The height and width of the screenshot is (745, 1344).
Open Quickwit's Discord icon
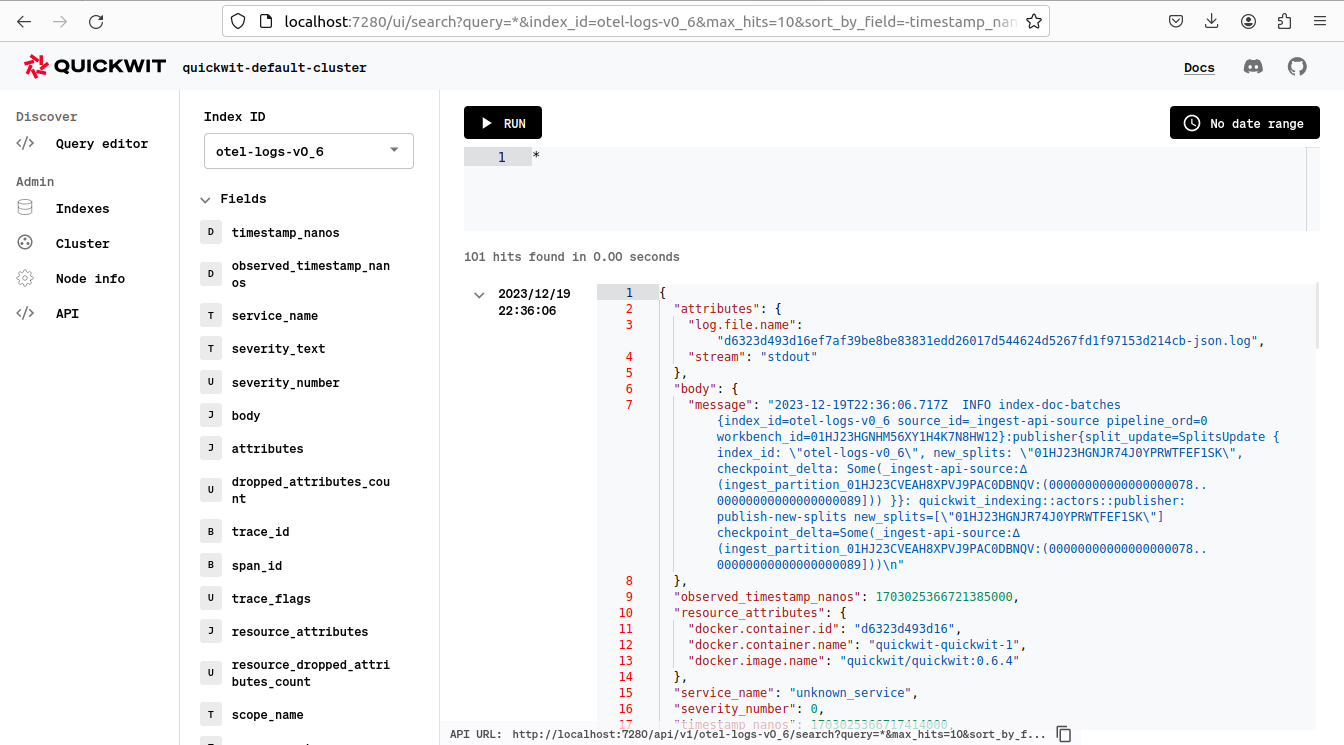(1253, 67)
